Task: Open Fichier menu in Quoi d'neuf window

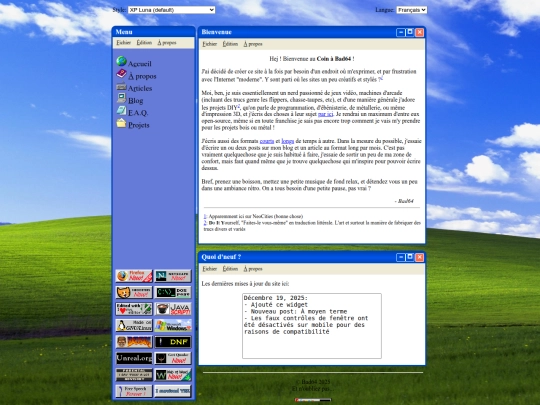Action: tap(209, 269)
